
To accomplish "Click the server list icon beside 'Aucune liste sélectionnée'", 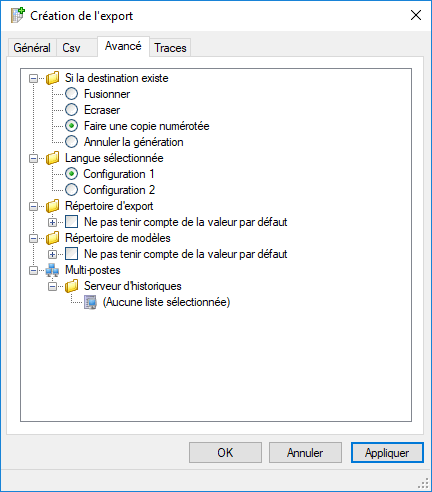I will coord(90,302).
